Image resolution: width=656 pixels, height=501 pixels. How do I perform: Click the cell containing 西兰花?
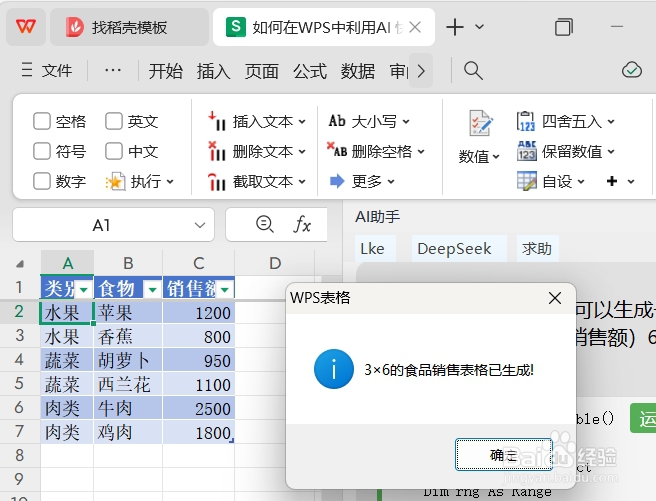click(x=128, y=384)
